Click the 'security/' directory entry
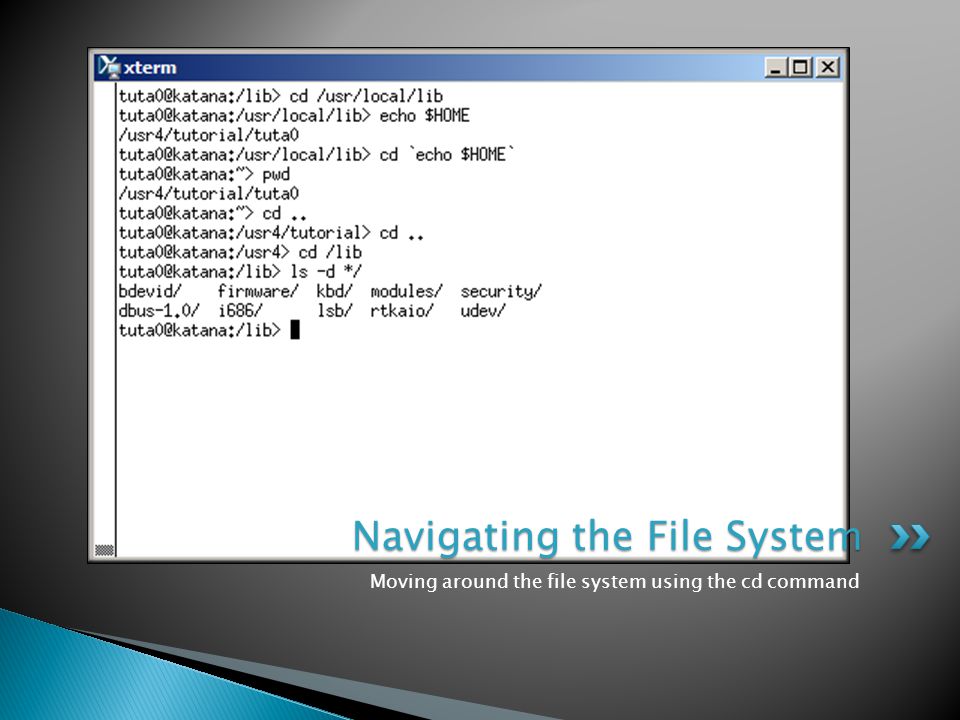Image resolution: width=960 pixels, height=720 pixels. tap(501, 291)
